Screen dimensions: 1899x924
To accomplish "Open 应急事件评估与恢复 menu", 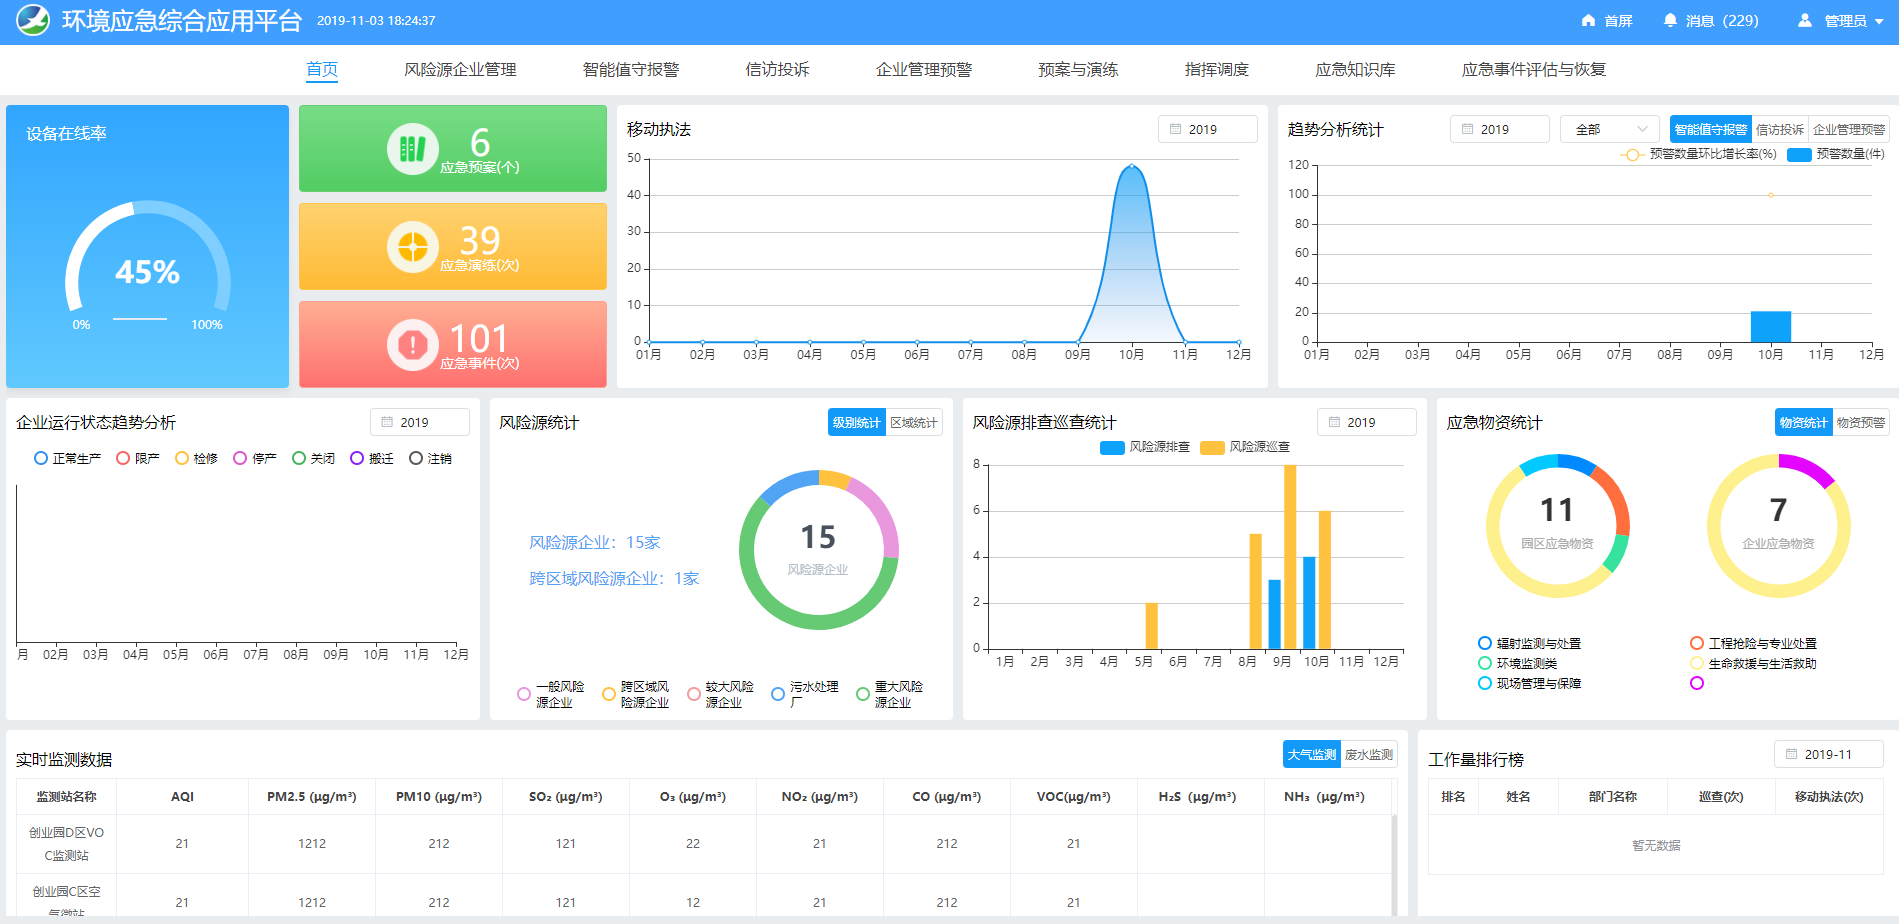I will (1534, 69).
